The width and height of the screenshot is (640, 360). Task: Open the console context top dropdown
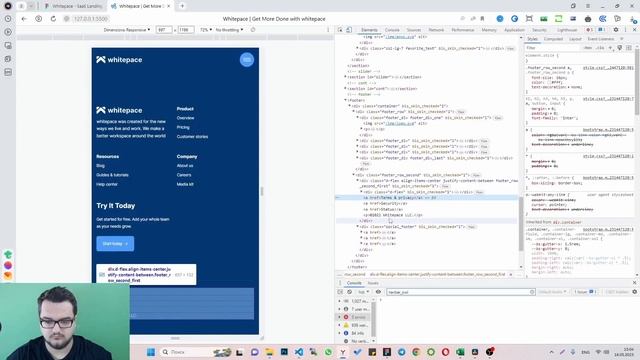pyautogui.click(x=363, y=292)
